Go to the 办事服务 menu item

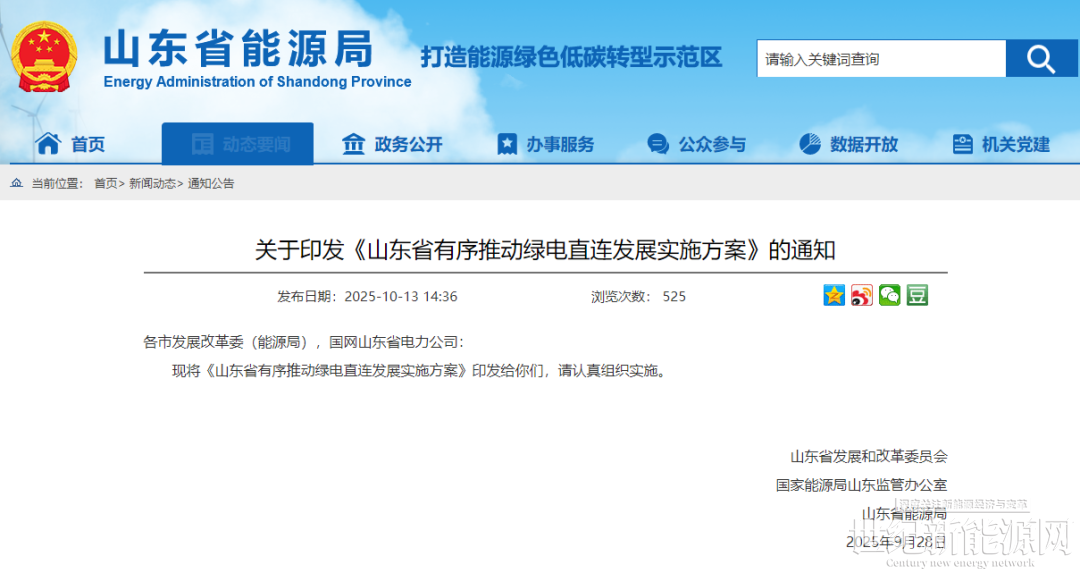(560, 144)
